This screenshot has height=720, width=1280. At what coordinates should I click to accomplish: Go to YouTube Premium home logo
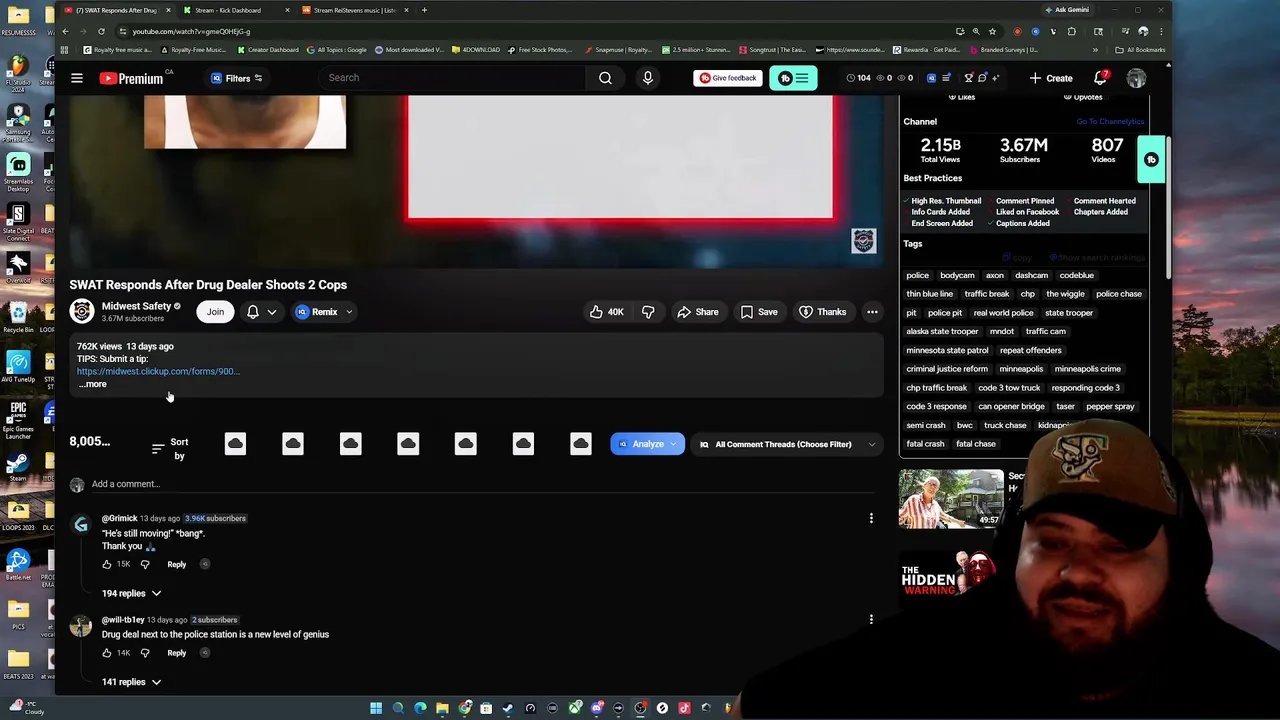pos(131,78)
